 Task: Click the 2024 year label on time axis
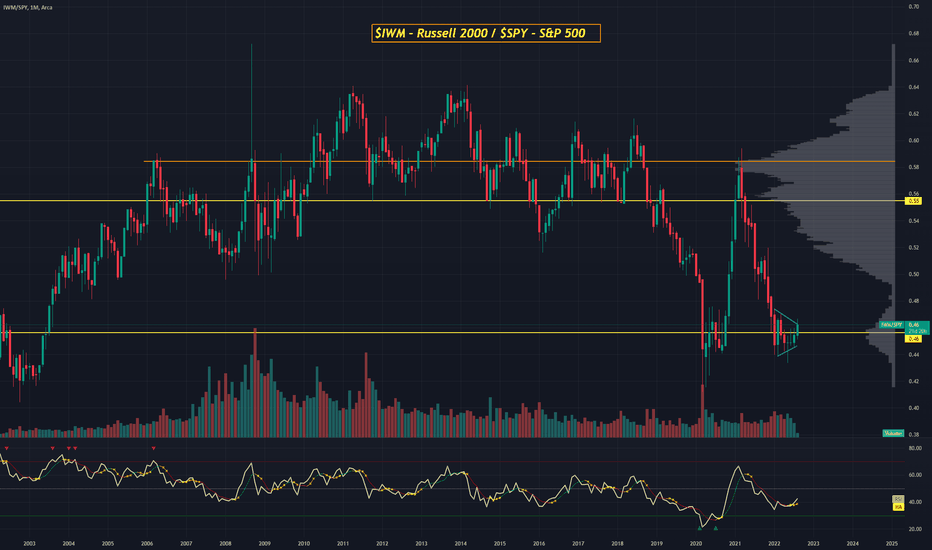pyautogui.click(x=853, y=543)
